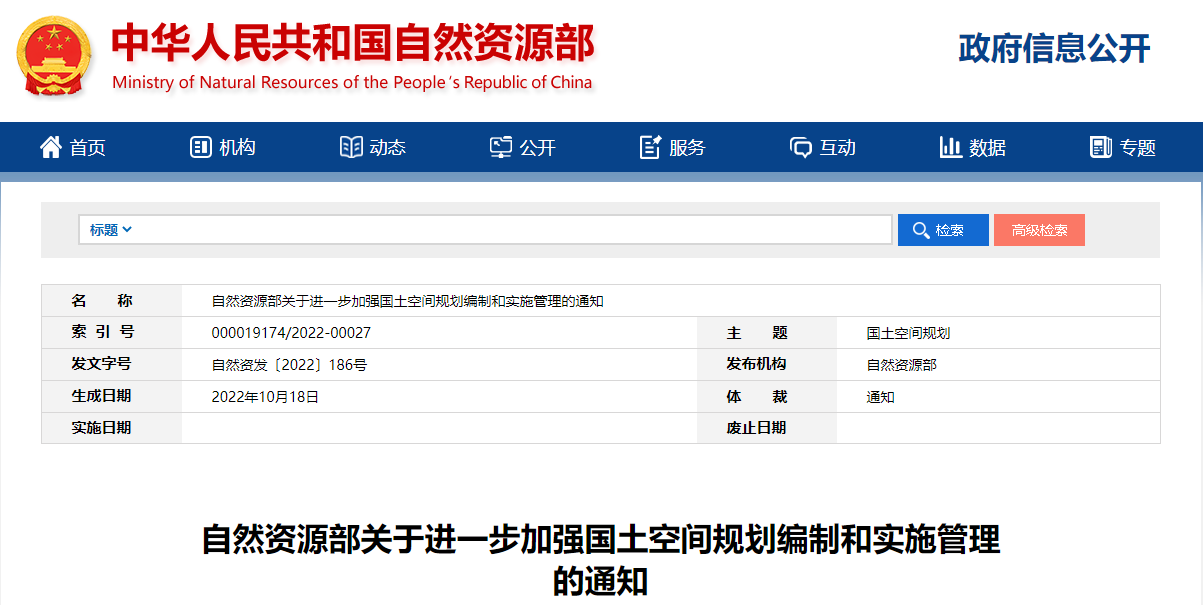1203x605 pixels.
Task: Click the 发文字号 field label
Action: pyautogui.click(x=101, y=364)
